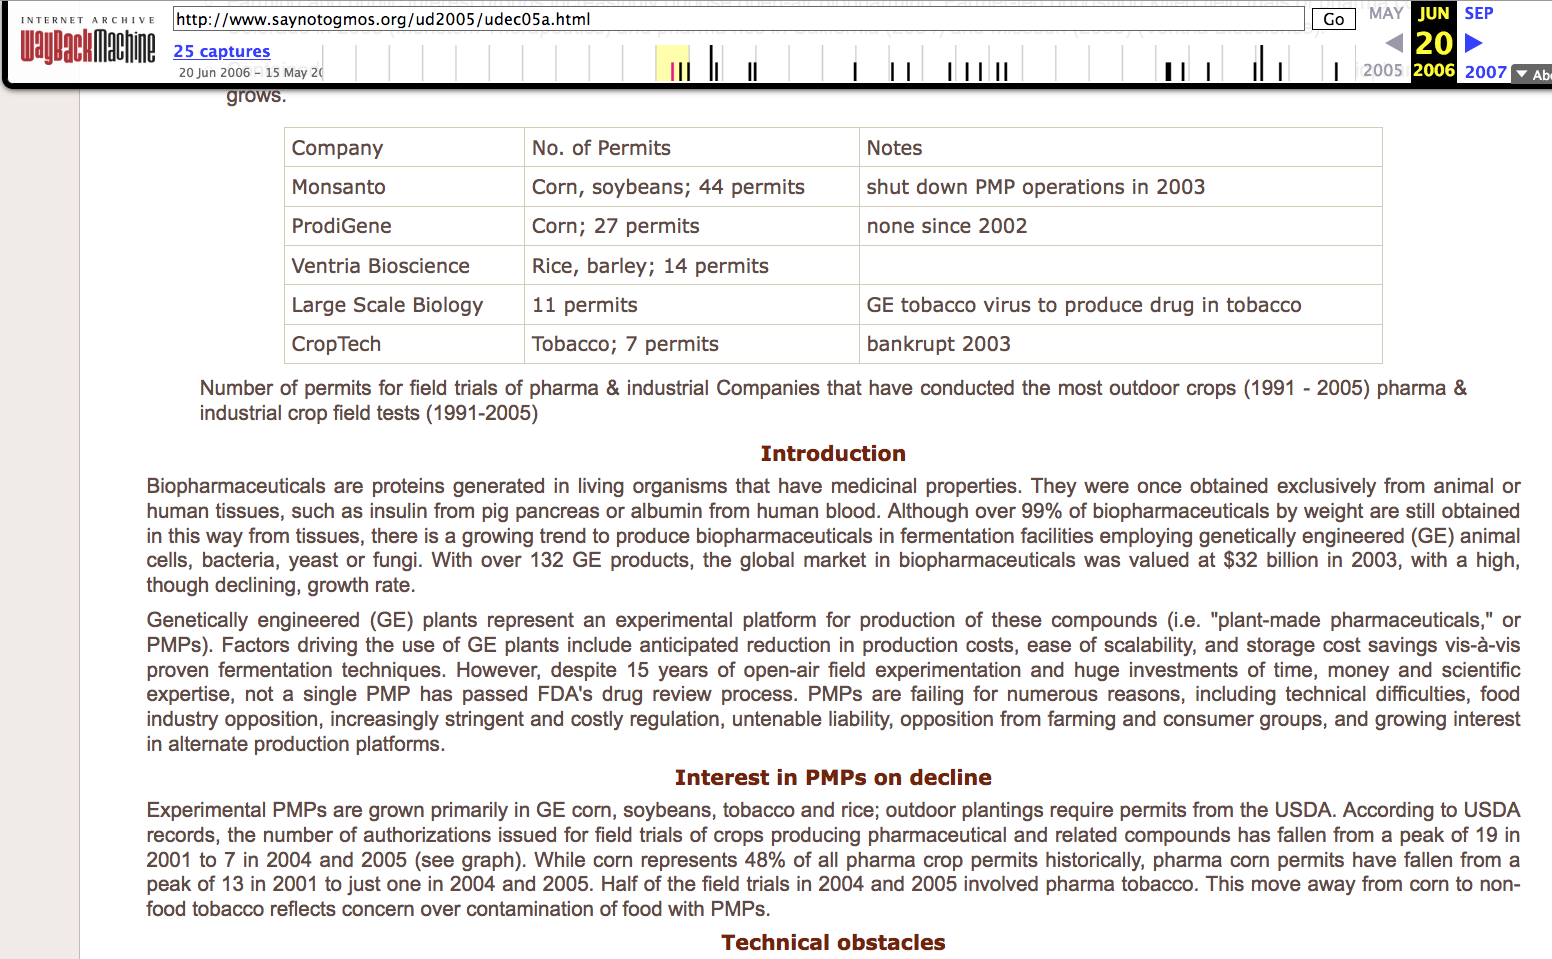This screenshot has width=1552, height=959.
Task: Click the CropTech table cell
Action: coord(404,344)
